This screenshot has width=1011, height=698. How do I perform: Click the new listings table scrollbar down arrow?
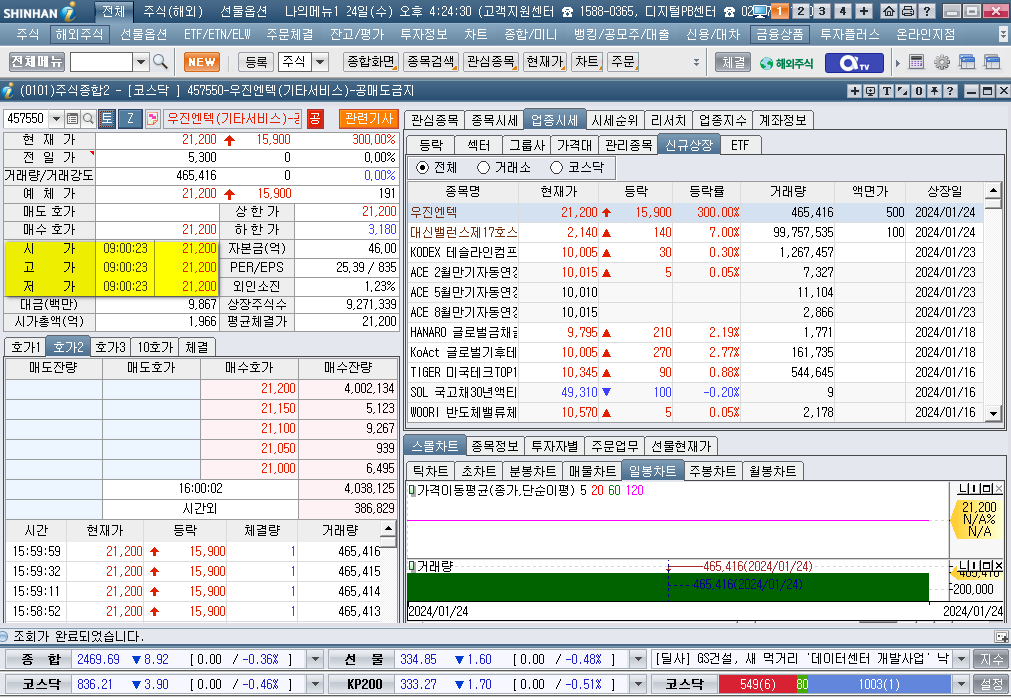(993, 414)
